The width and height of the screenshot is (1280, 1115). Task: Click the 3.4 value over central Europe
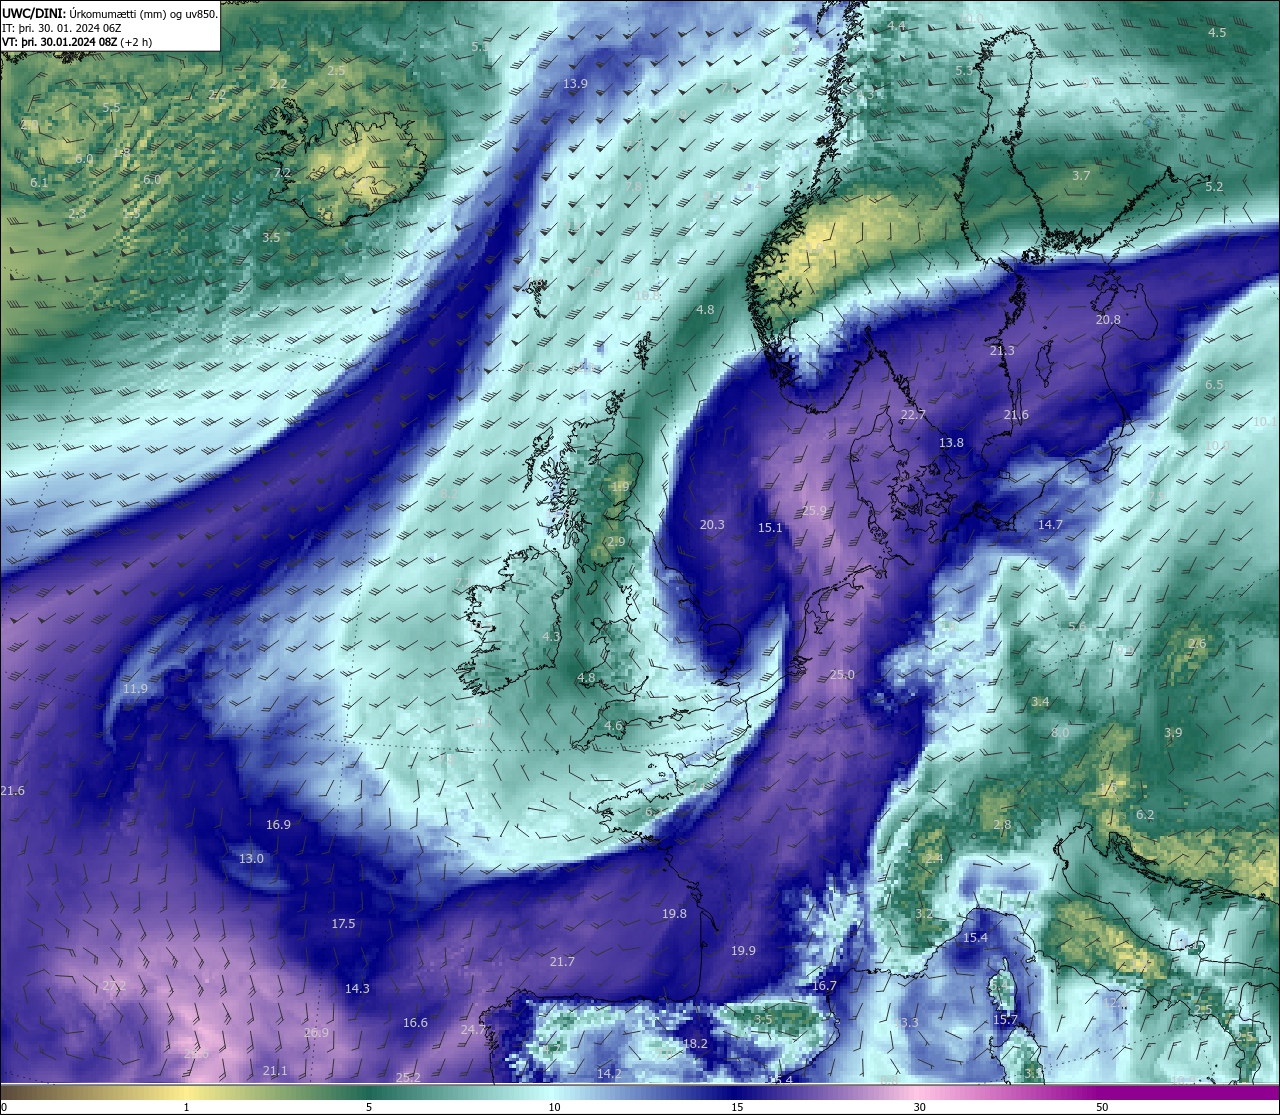point(1040,702)
